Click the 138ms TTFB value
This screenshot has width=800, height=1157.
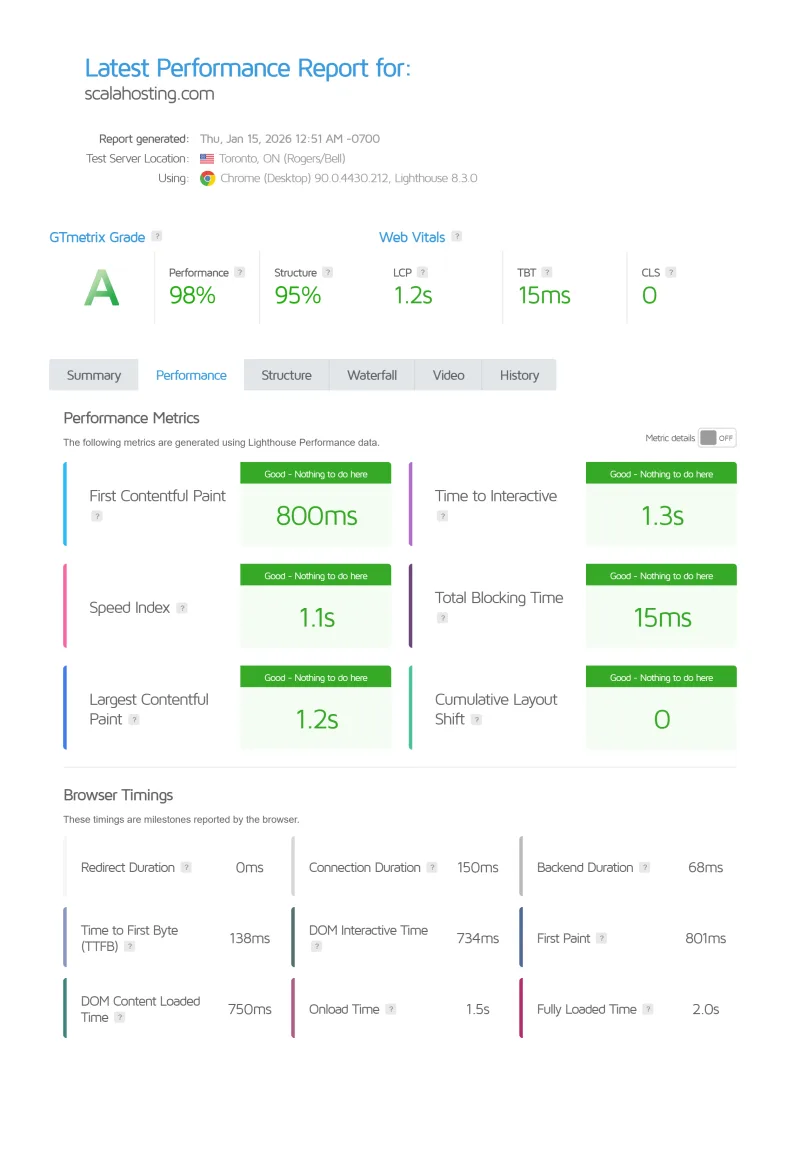[x=249, y=939]
